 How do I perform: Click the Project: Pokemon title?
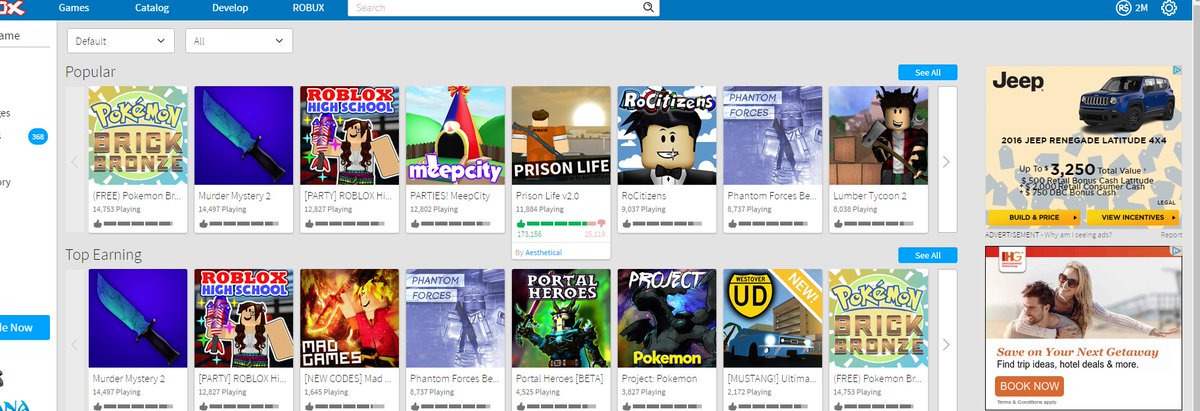point(659,380)
